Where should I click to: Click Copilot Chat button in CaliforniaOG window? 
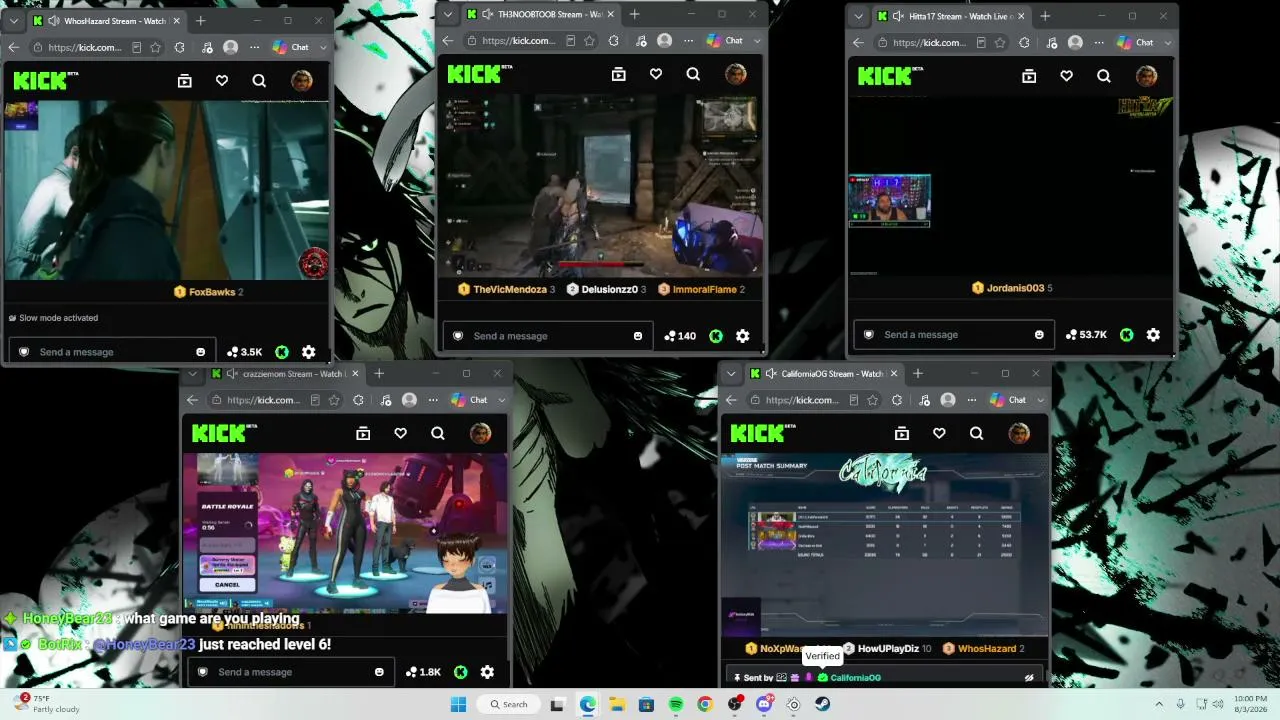point(1009,400)
